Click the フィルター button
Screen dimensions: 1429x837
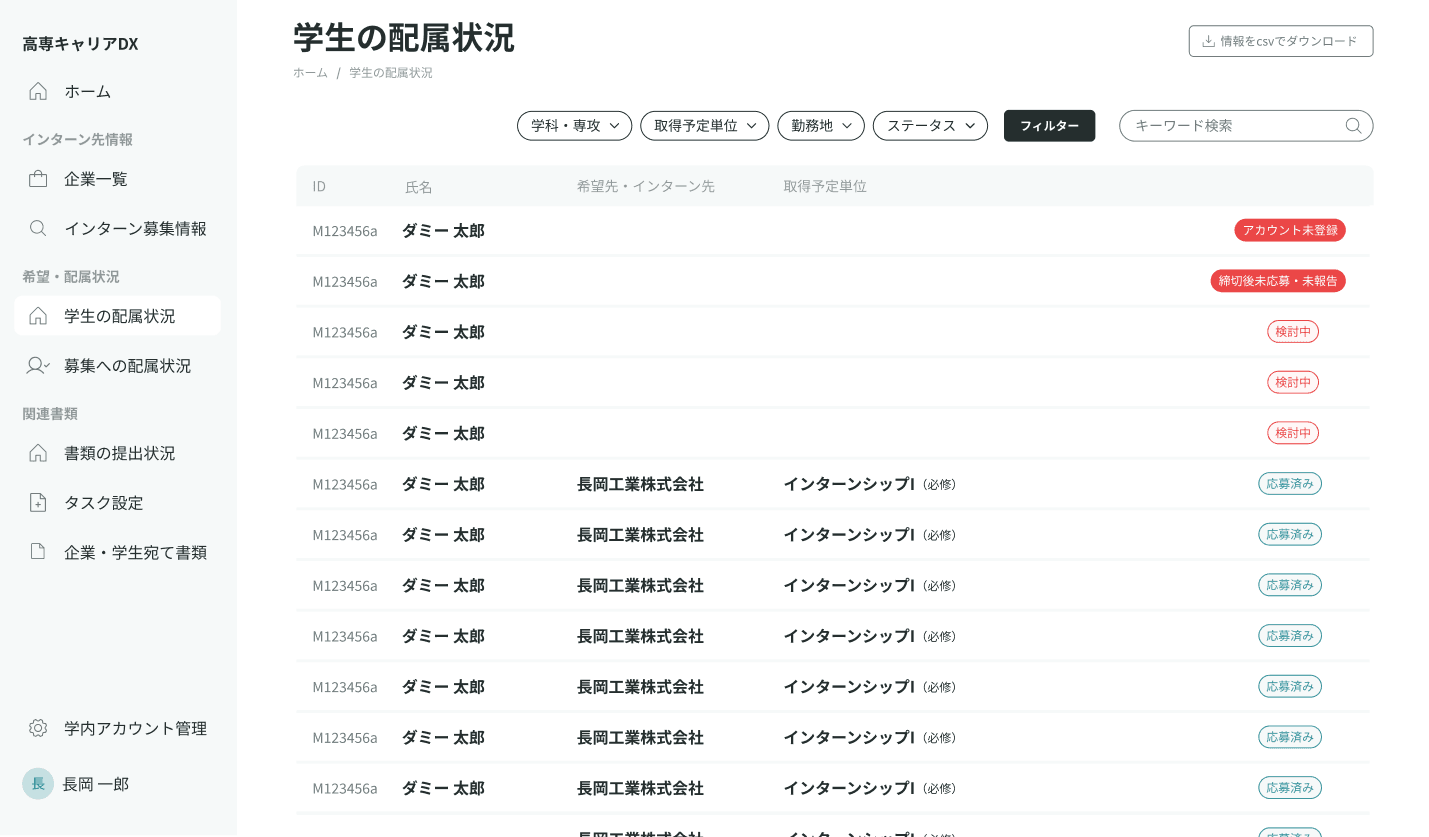click(1049, 125)
